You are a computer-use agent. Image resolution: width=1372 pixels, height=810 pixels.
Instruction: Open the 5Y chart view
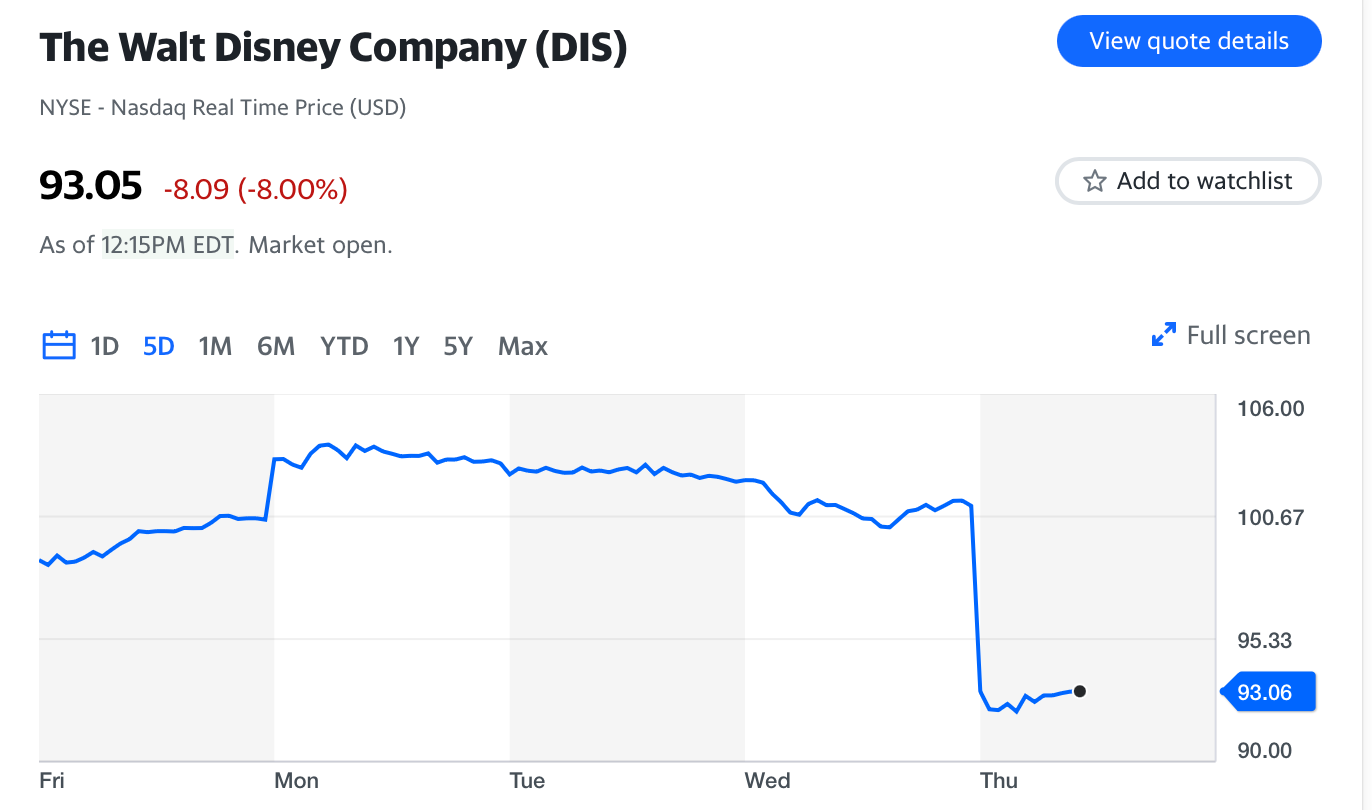pos(457,345)
